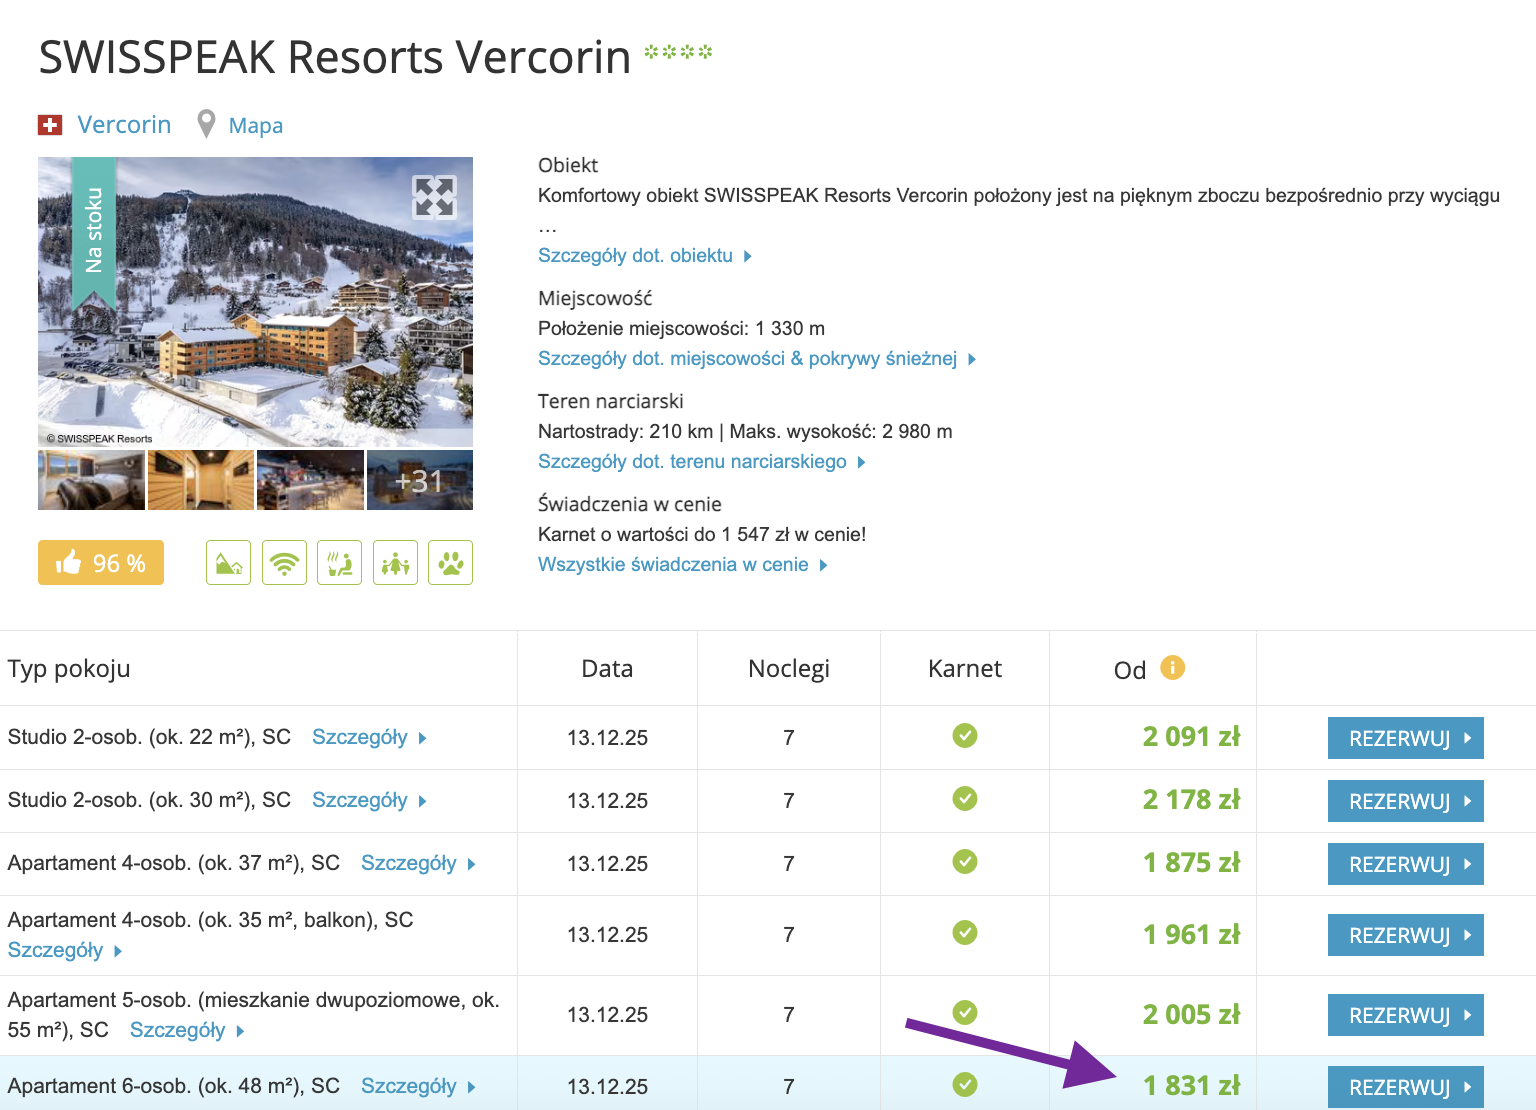Click REZERWUJ for the 1 961 zł apartment
The image size is (1536, 1110).
(1406, 935)
